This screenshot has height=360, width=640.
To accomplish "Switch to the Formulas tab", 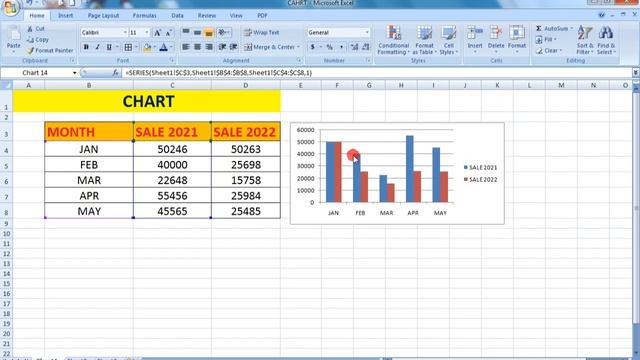I will [144, 16].
